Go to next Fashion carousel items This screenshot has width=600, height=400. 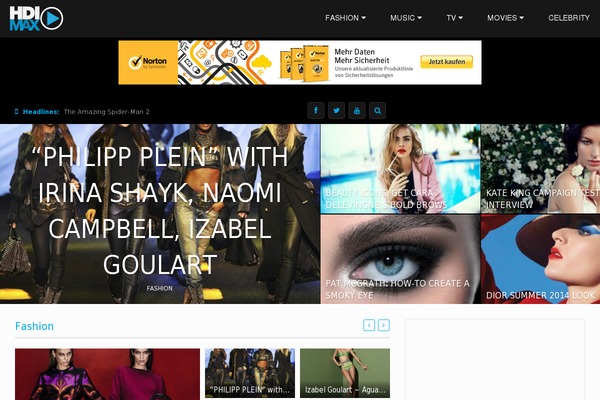click(x=384, y=325)
